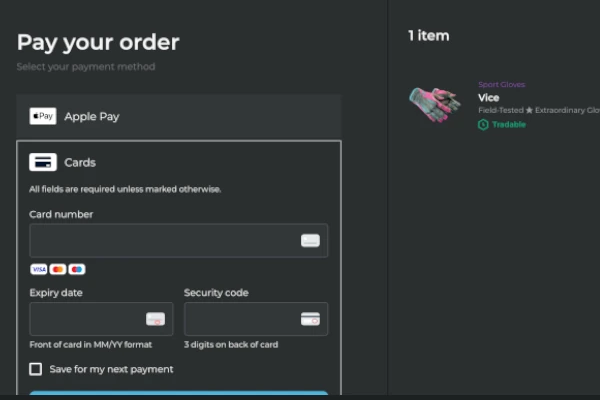
Task: Open the Sport Gloves category link
Action: coord(501,85)
